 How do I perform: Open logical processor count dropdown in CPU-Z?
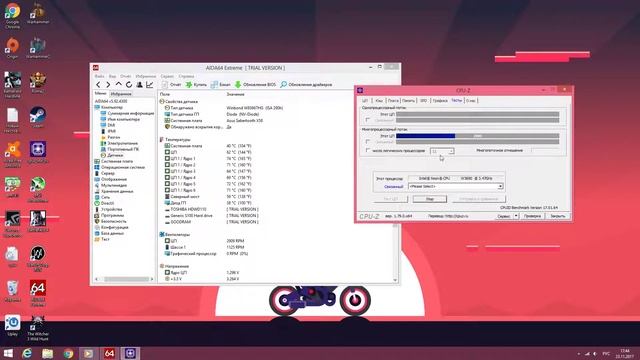pyautogui.click(x=442, y=151)
